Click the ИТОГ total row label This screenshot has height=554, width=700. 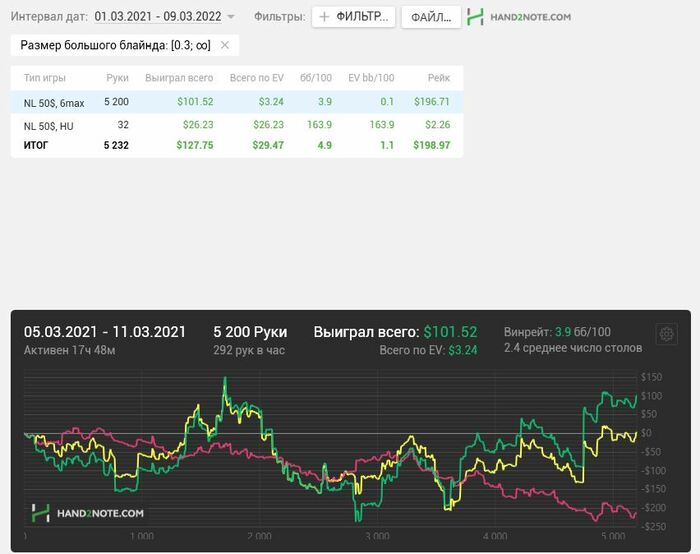(36, 145)
